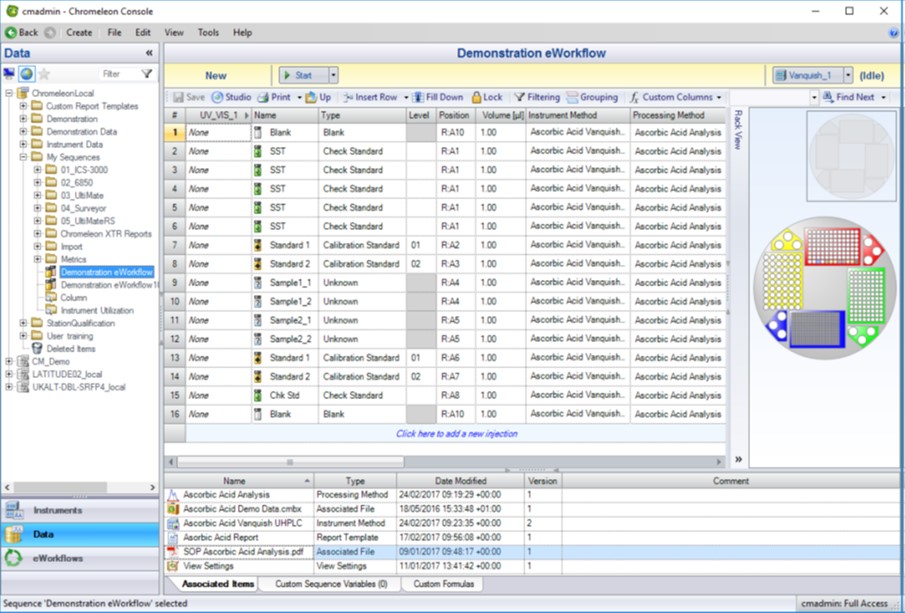The width and height of the screenshot is (905, 613).
Task: Toggle the Grouping option in toolbar
Action: pyautogui.click(x=592, y=97)
